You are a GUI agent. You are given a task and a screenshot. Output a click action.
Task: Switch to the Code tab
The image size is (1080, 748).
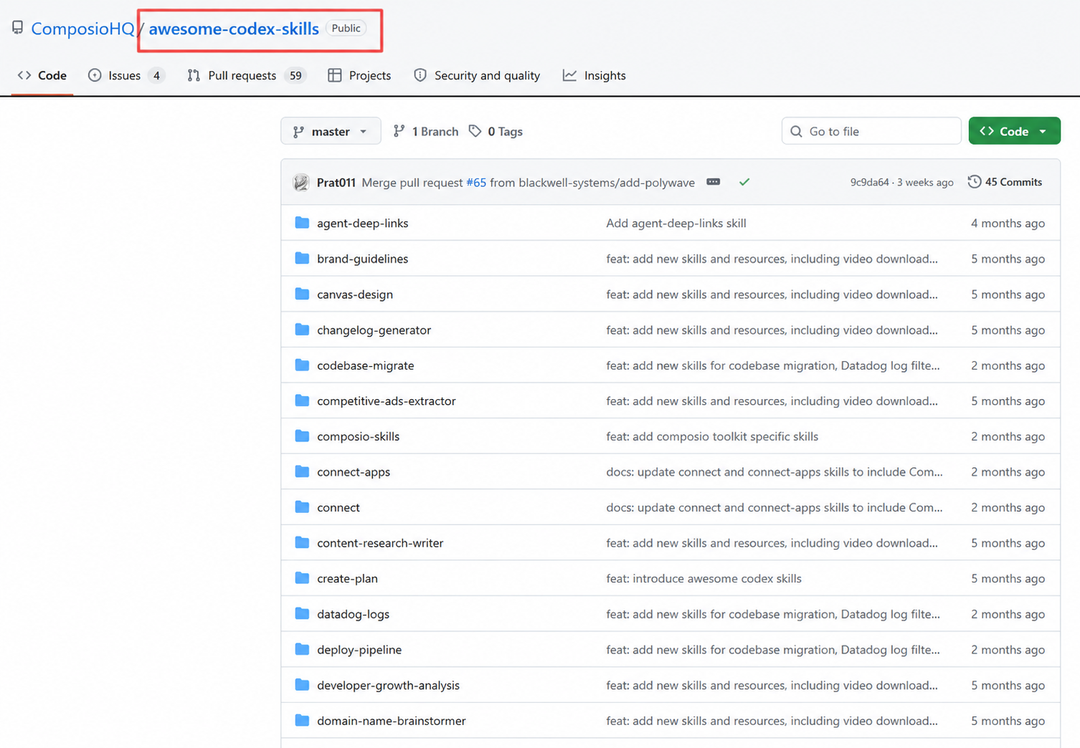[42, 76]
